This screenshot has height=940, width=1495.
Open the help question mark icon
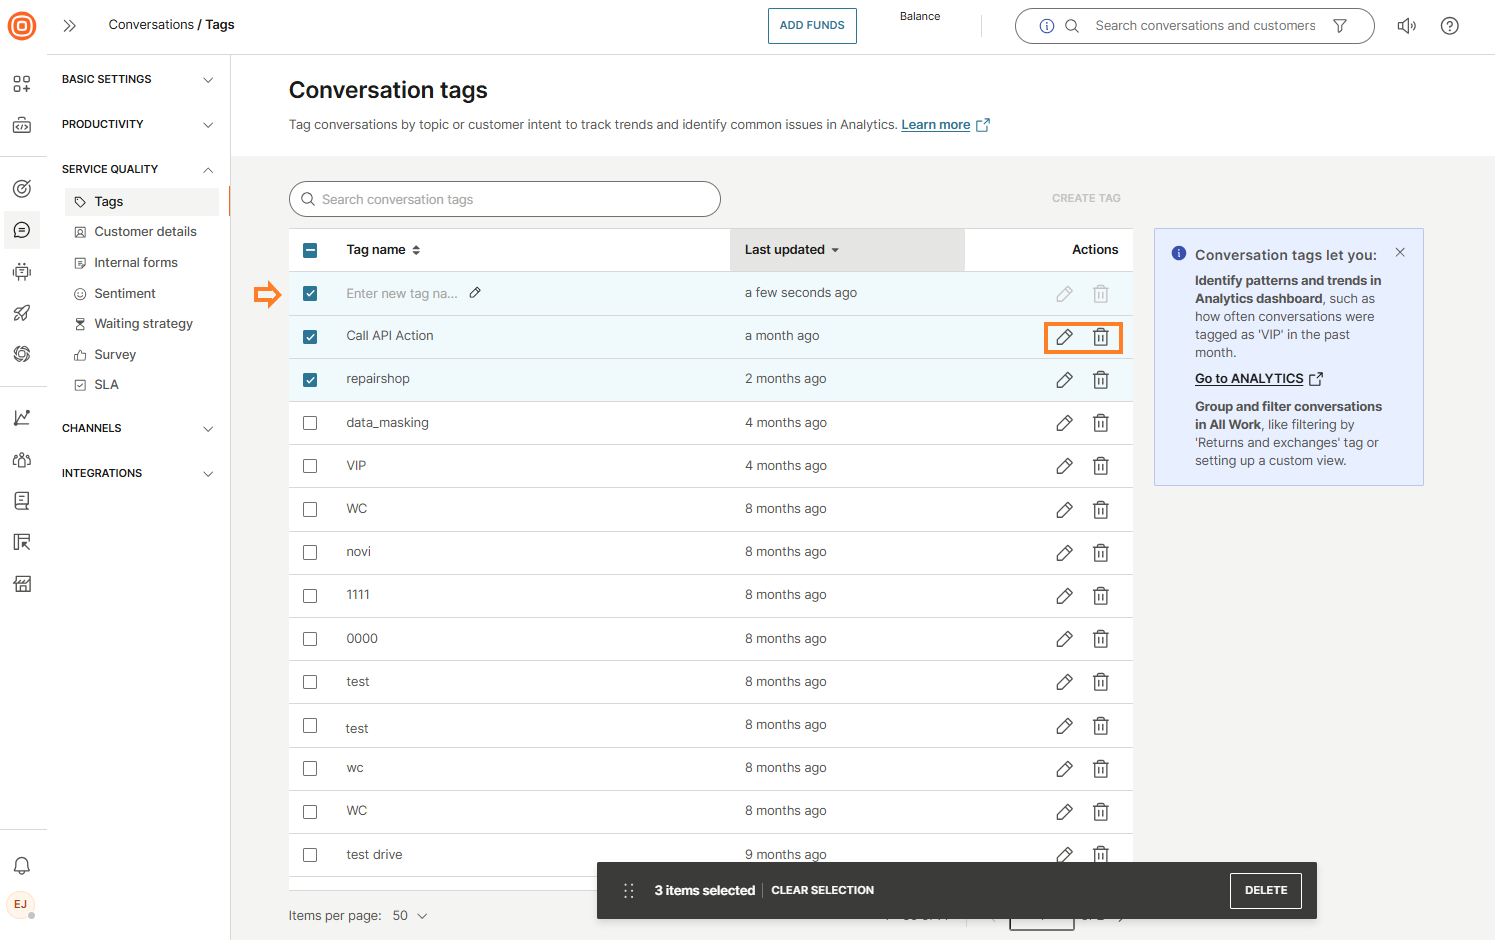(1449, 26)
